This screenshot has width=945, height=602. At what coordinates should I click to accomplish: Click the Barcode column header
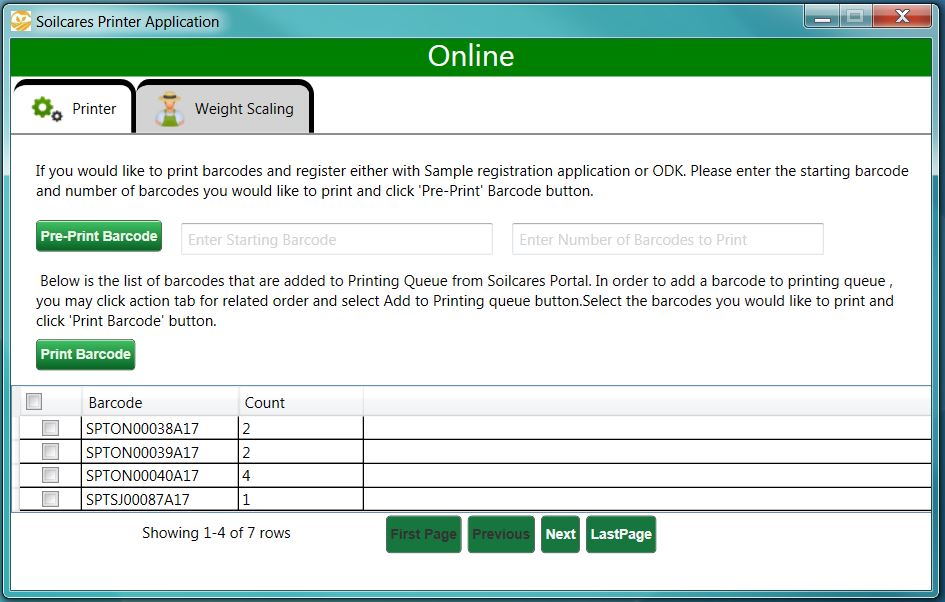pos(160,402)
